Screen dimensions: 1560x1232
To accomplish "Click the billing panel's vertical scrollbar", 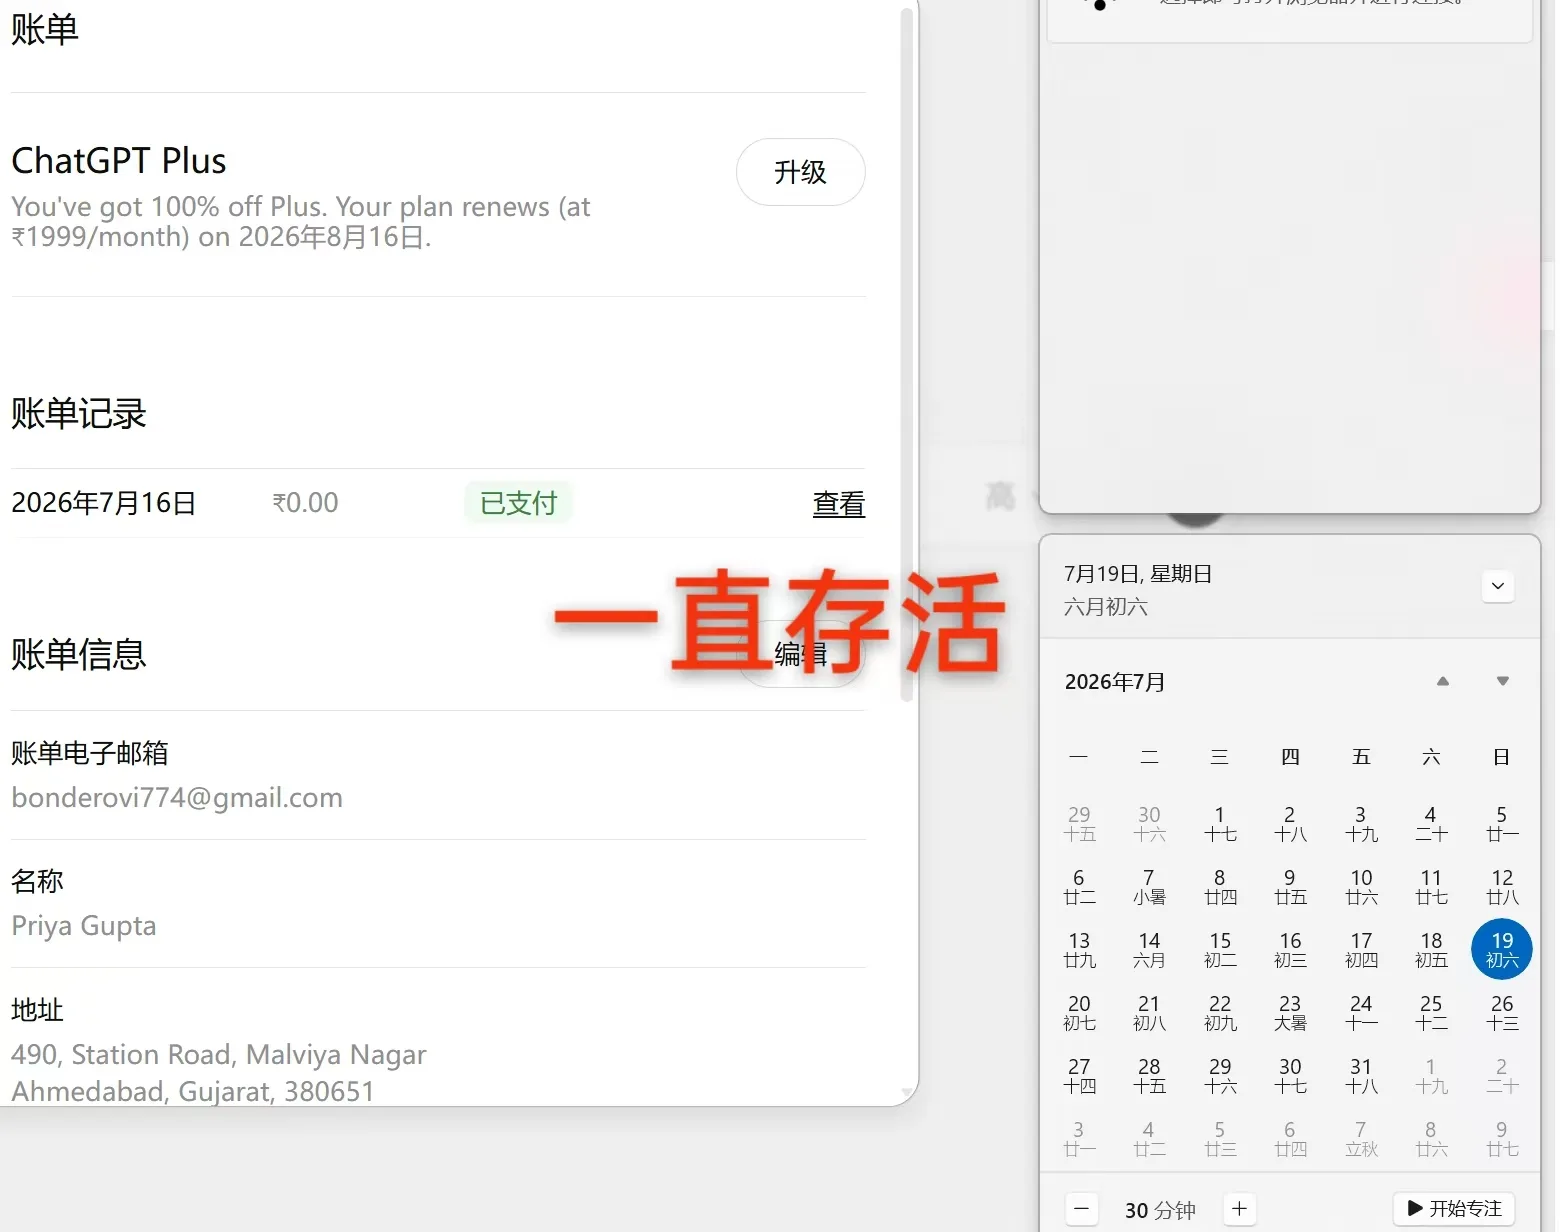I will click(907, 355).
